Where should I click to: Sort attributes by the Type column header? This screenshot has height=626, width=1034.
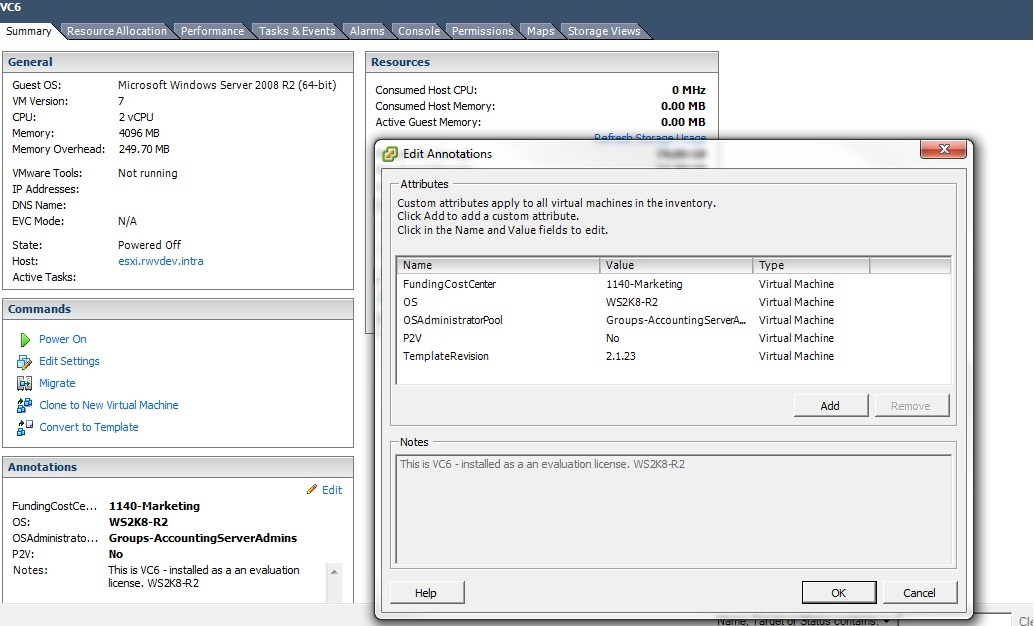(811, 265)
